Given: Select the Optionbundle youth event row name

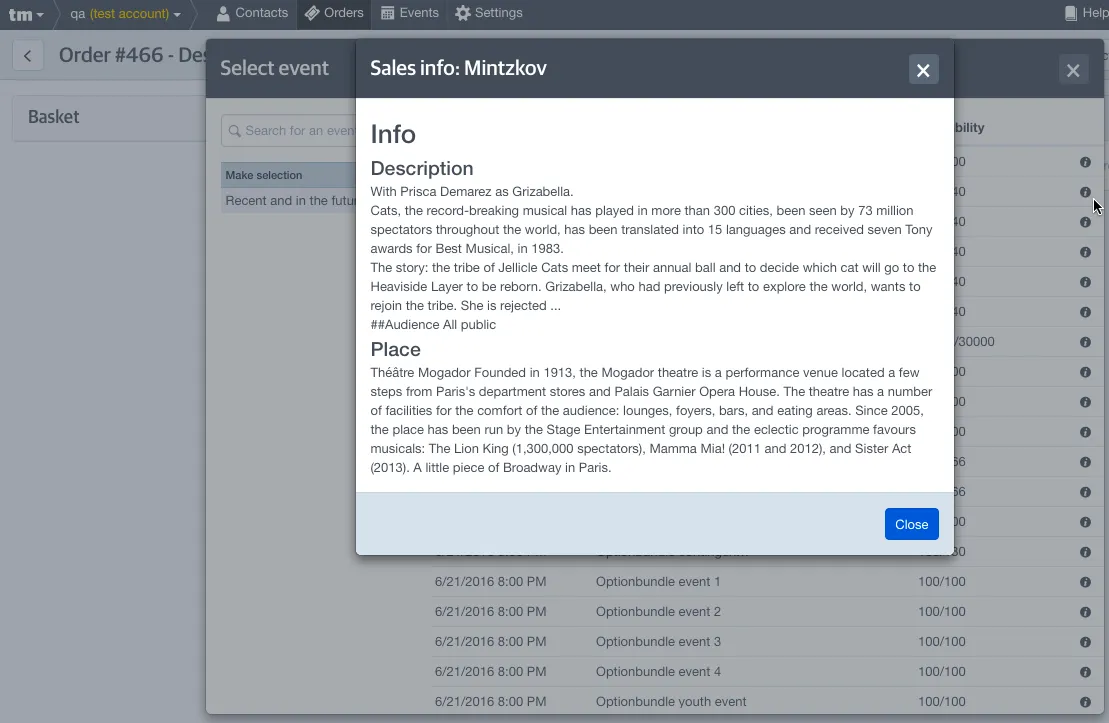Looking at the screenshot, I should pyautogui.click(x=670, y=702).
